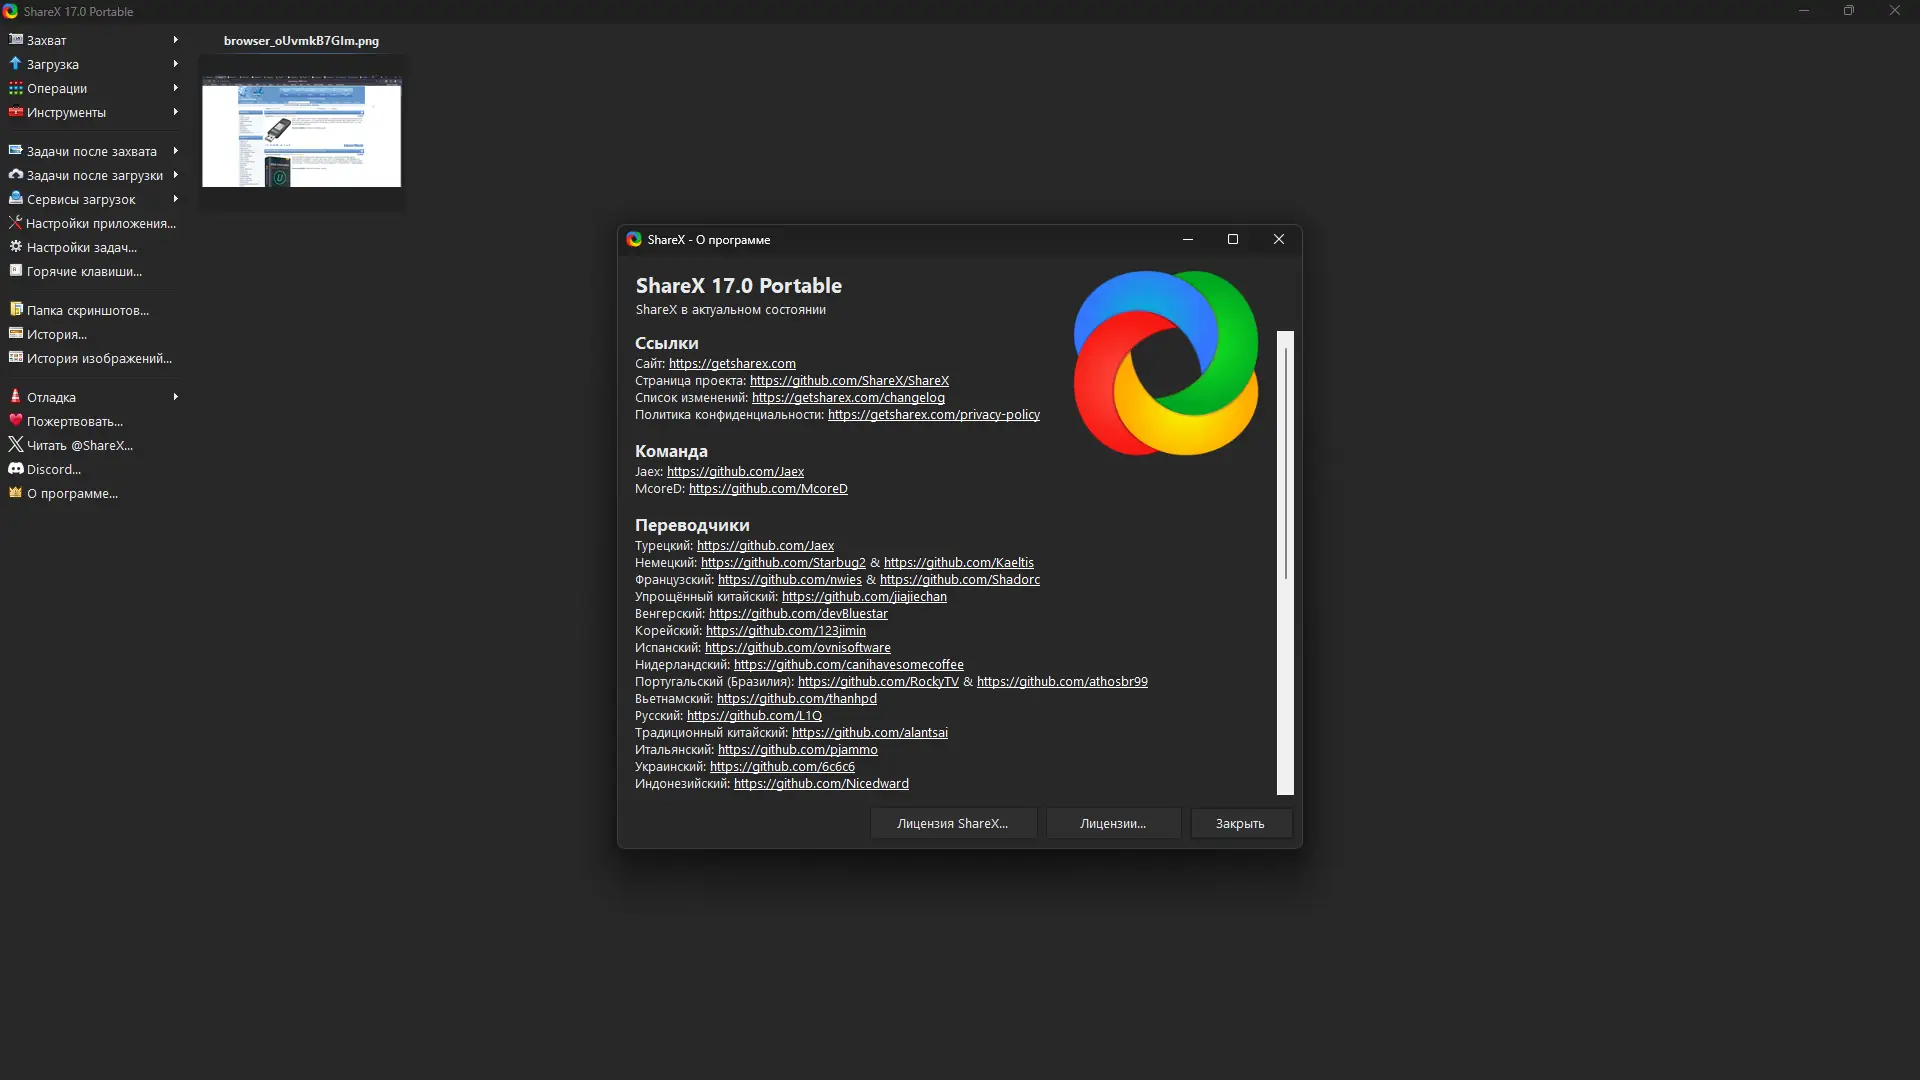Click the crown icon for О программе

pyautogui.click(x=15, y=493)
